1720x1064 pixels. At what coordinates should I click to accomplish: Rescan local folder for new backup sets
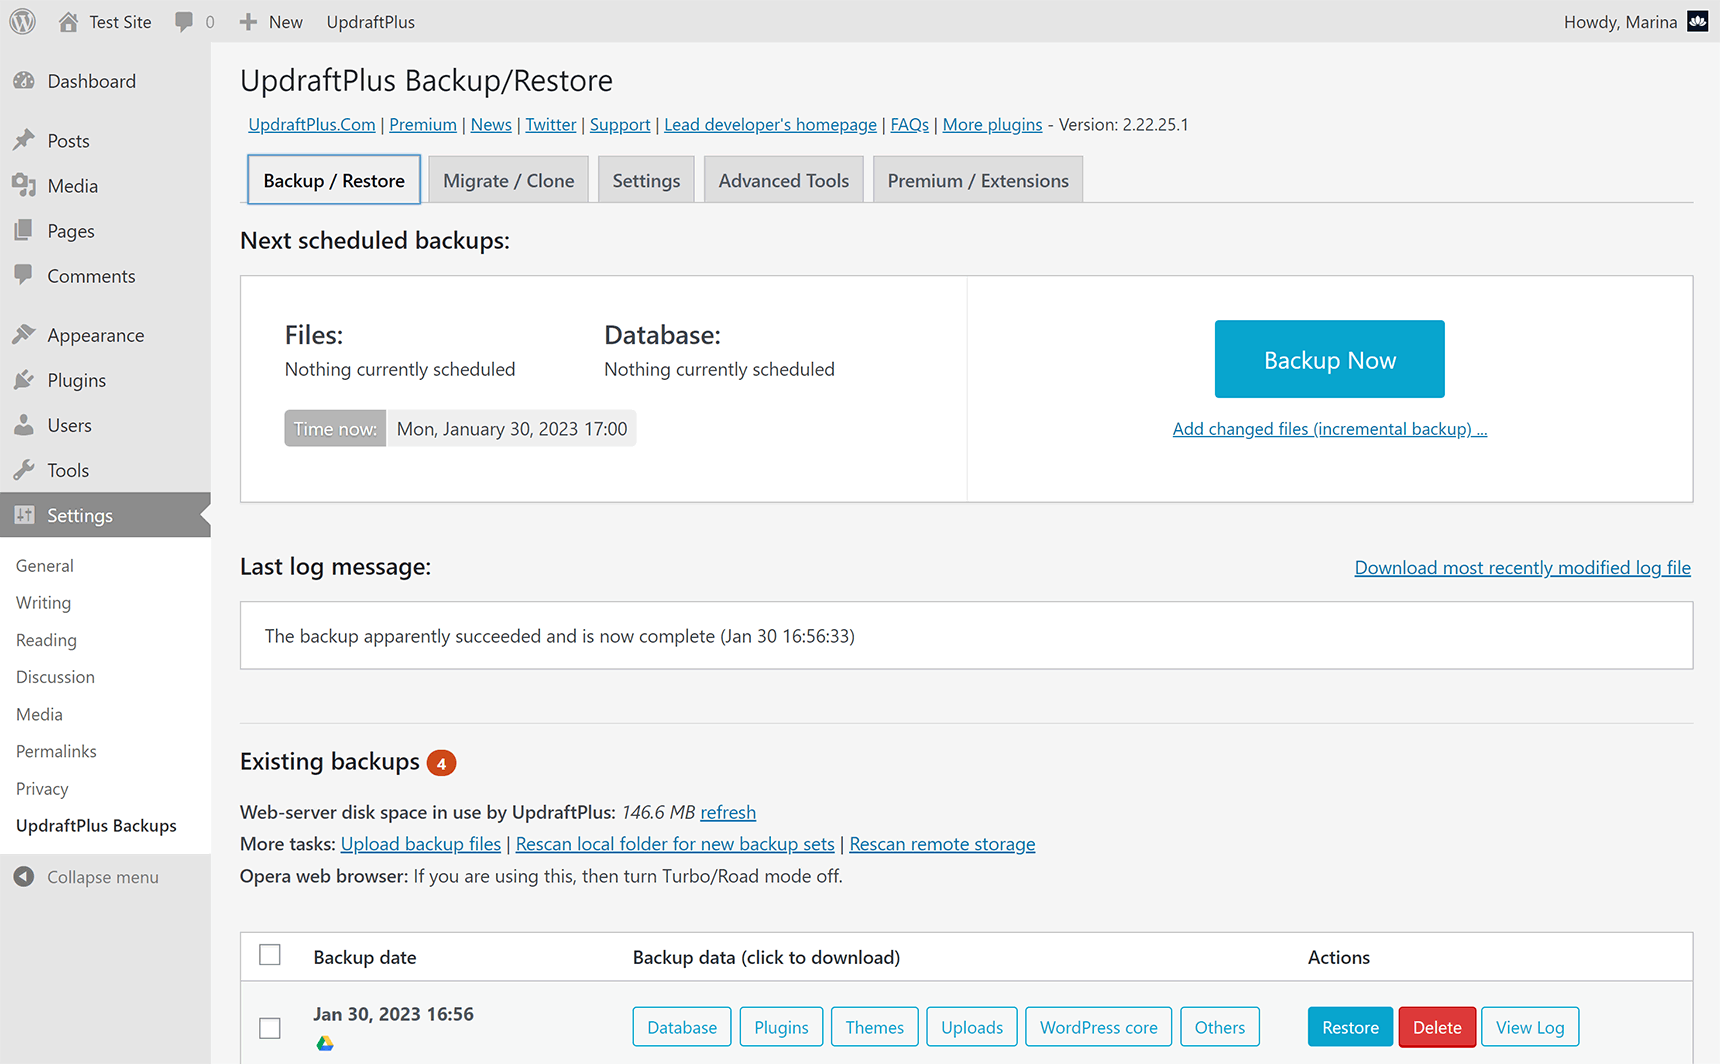pos(675,843)
